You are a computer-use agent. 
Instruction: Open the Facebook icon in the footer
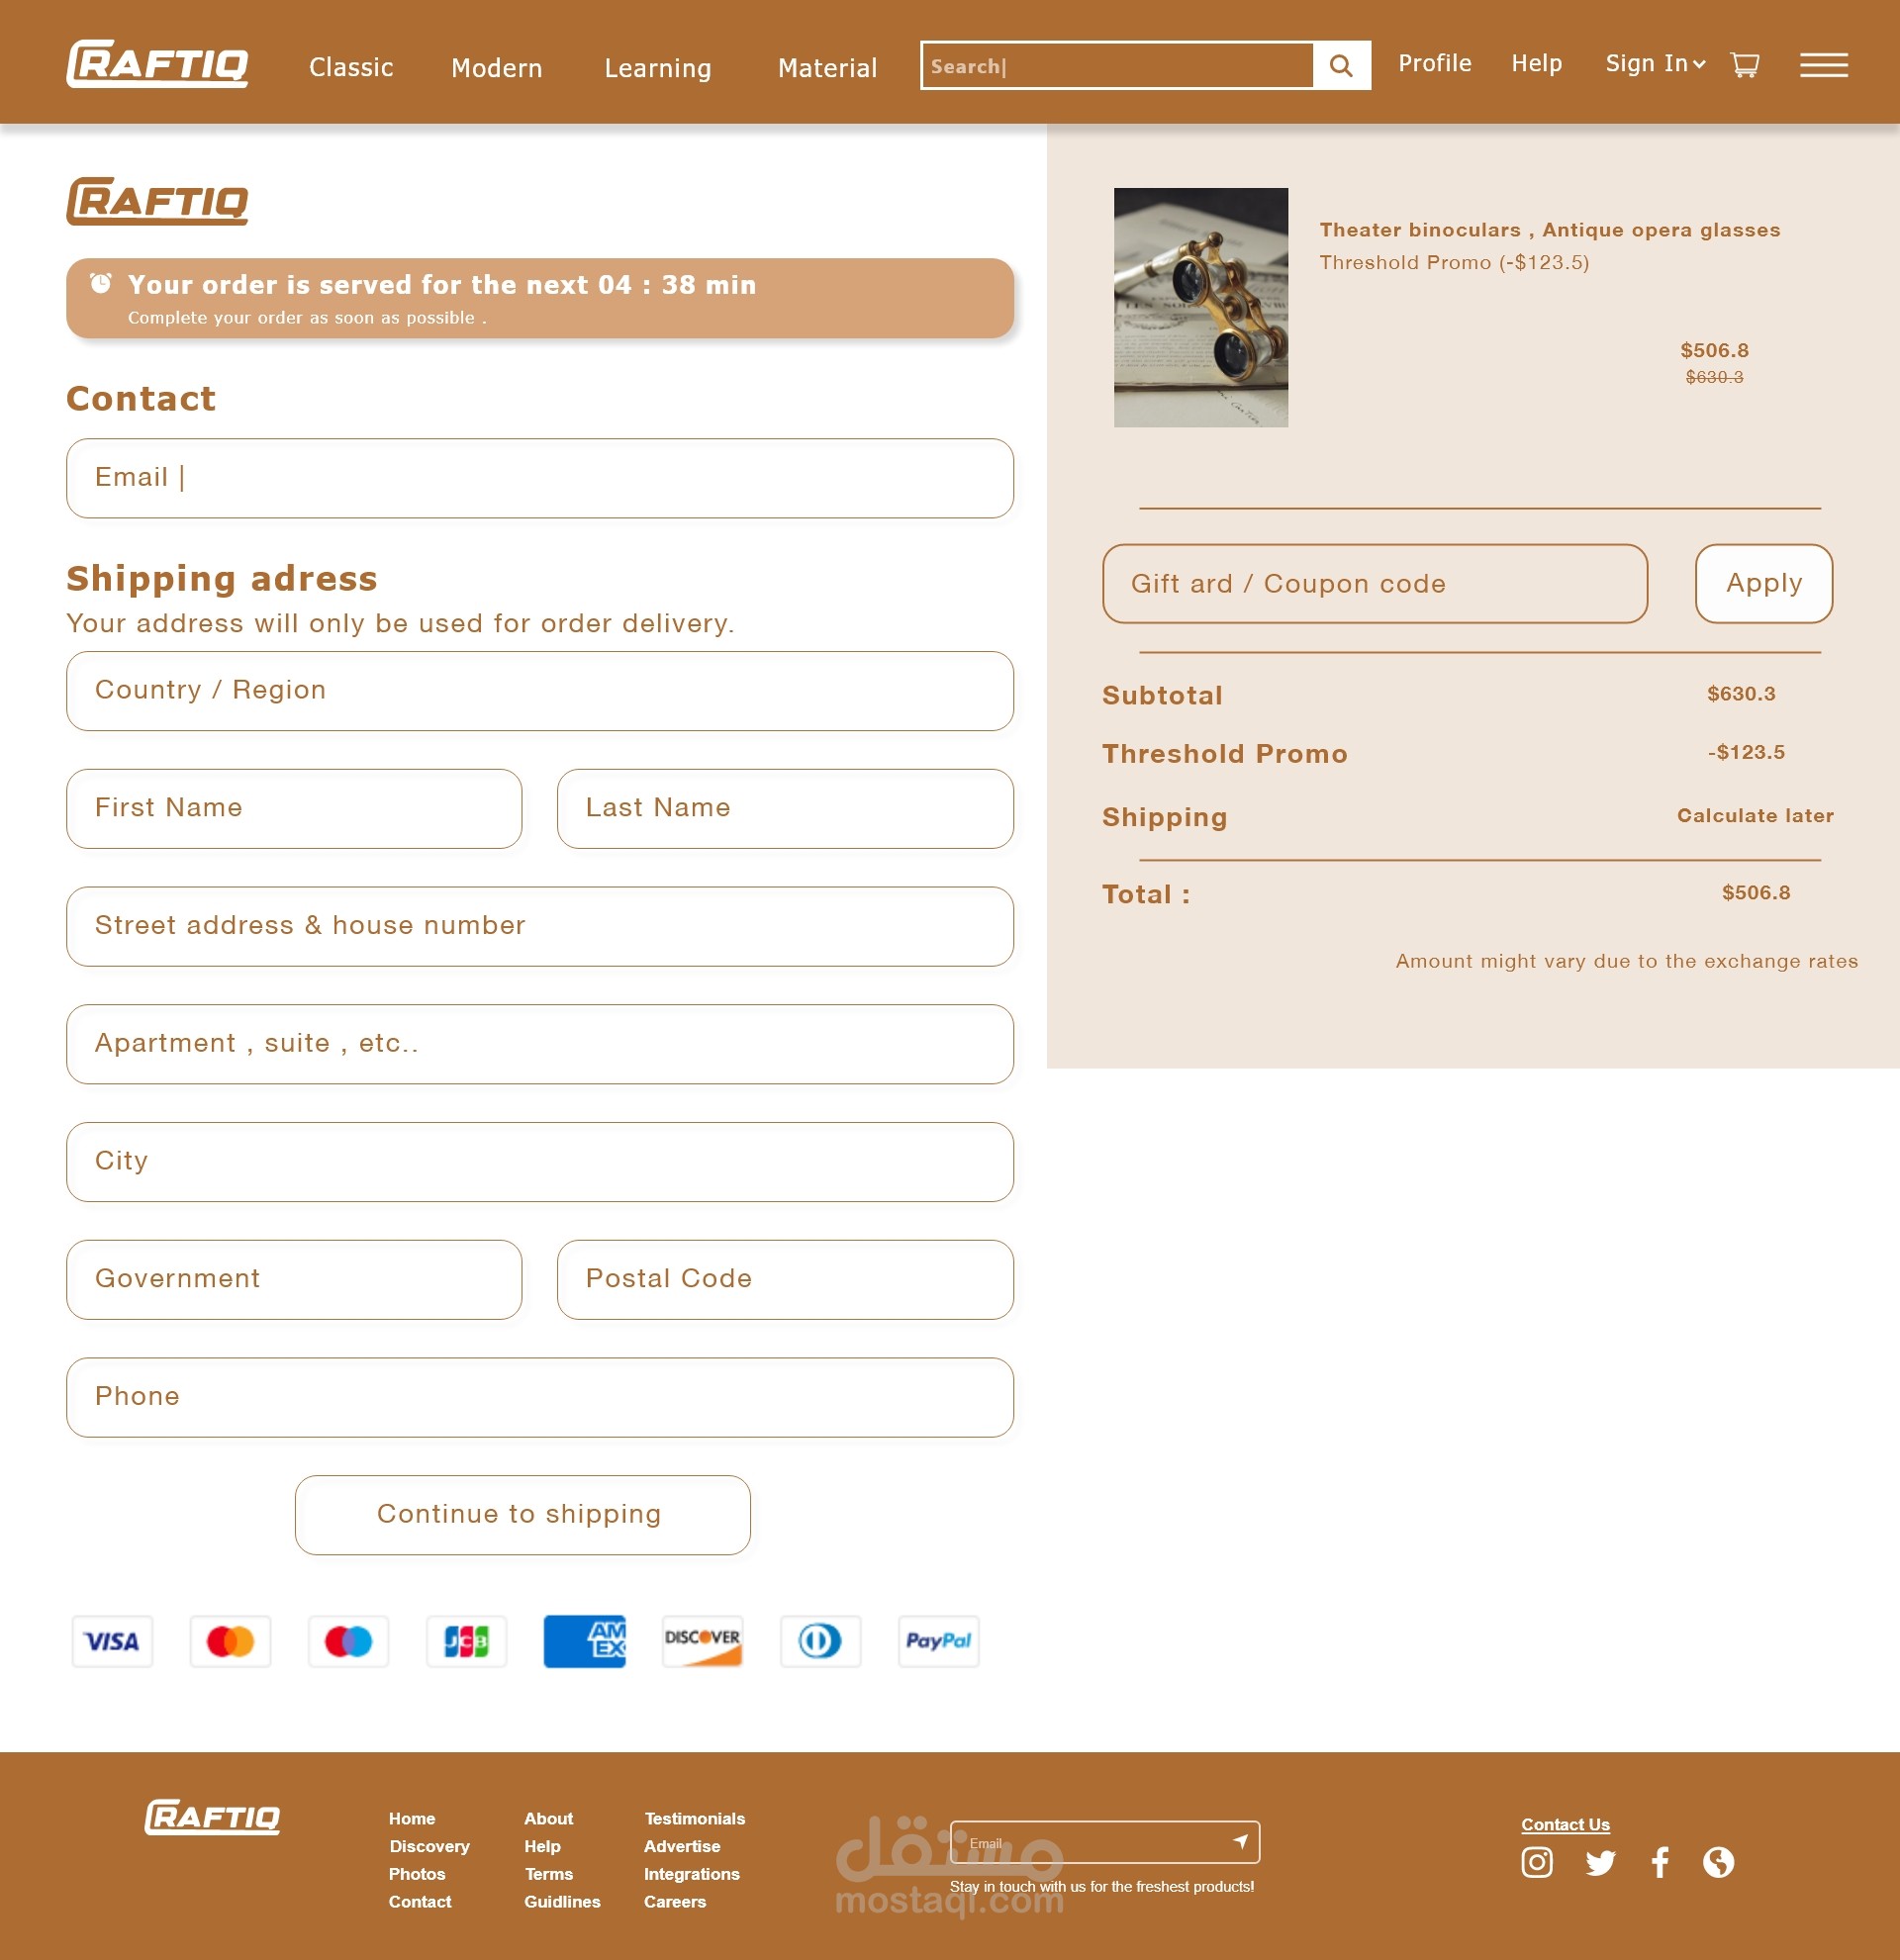(1660, 1862)
